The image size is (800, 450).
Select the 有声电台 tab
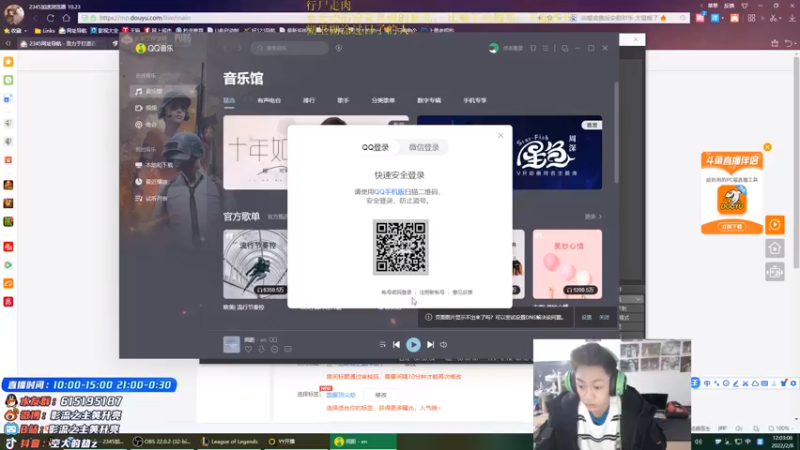pos(269,101)
